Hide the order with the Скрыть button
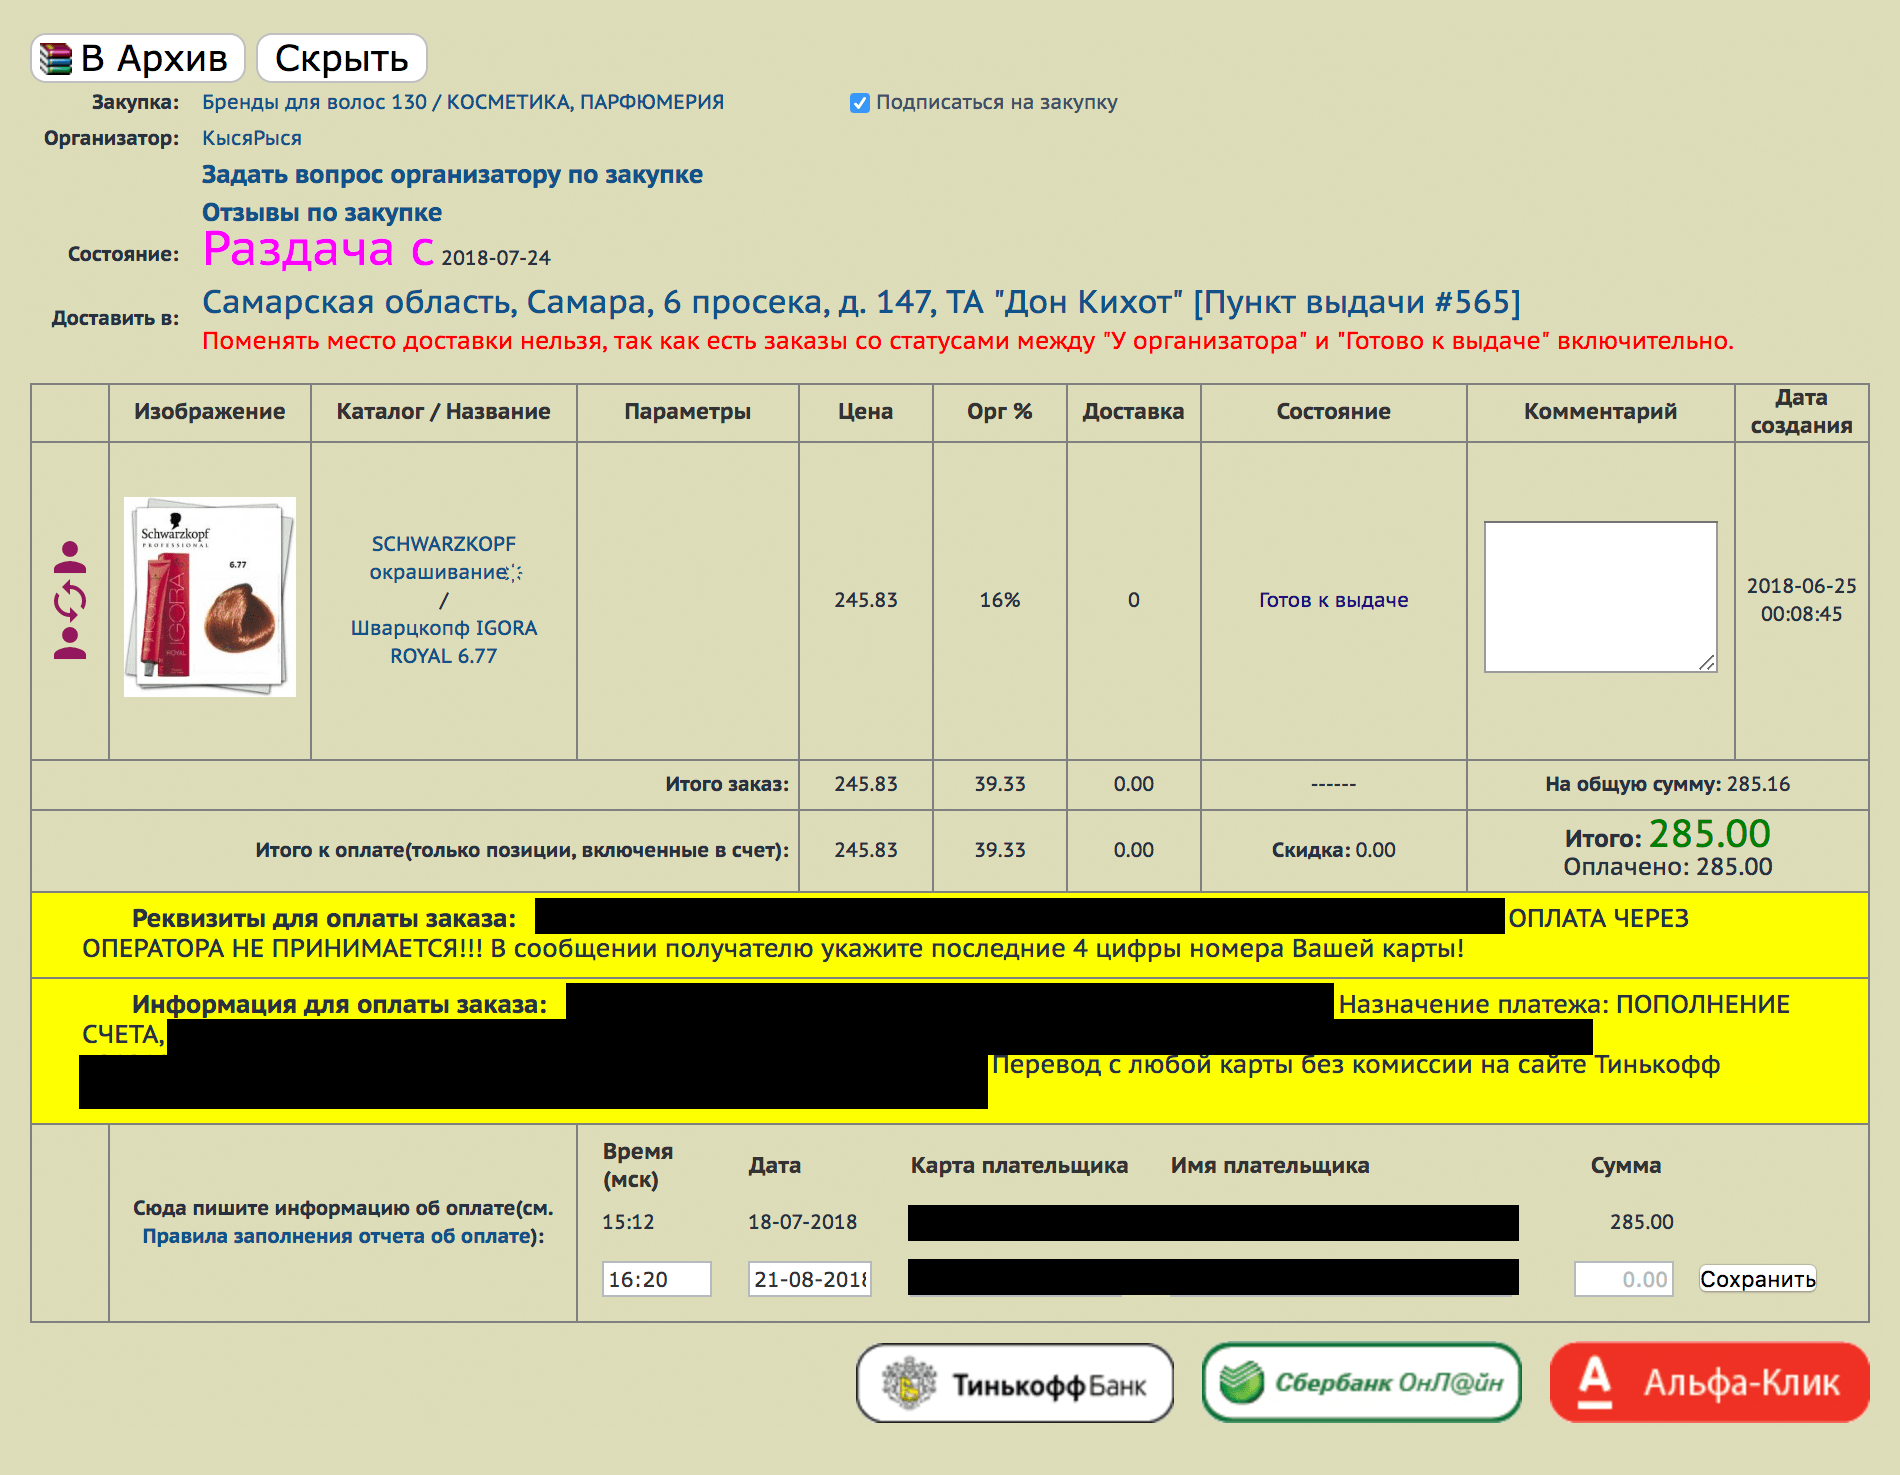The width and height of the screenshot is (1900, 1475). [x=342, y=58]
